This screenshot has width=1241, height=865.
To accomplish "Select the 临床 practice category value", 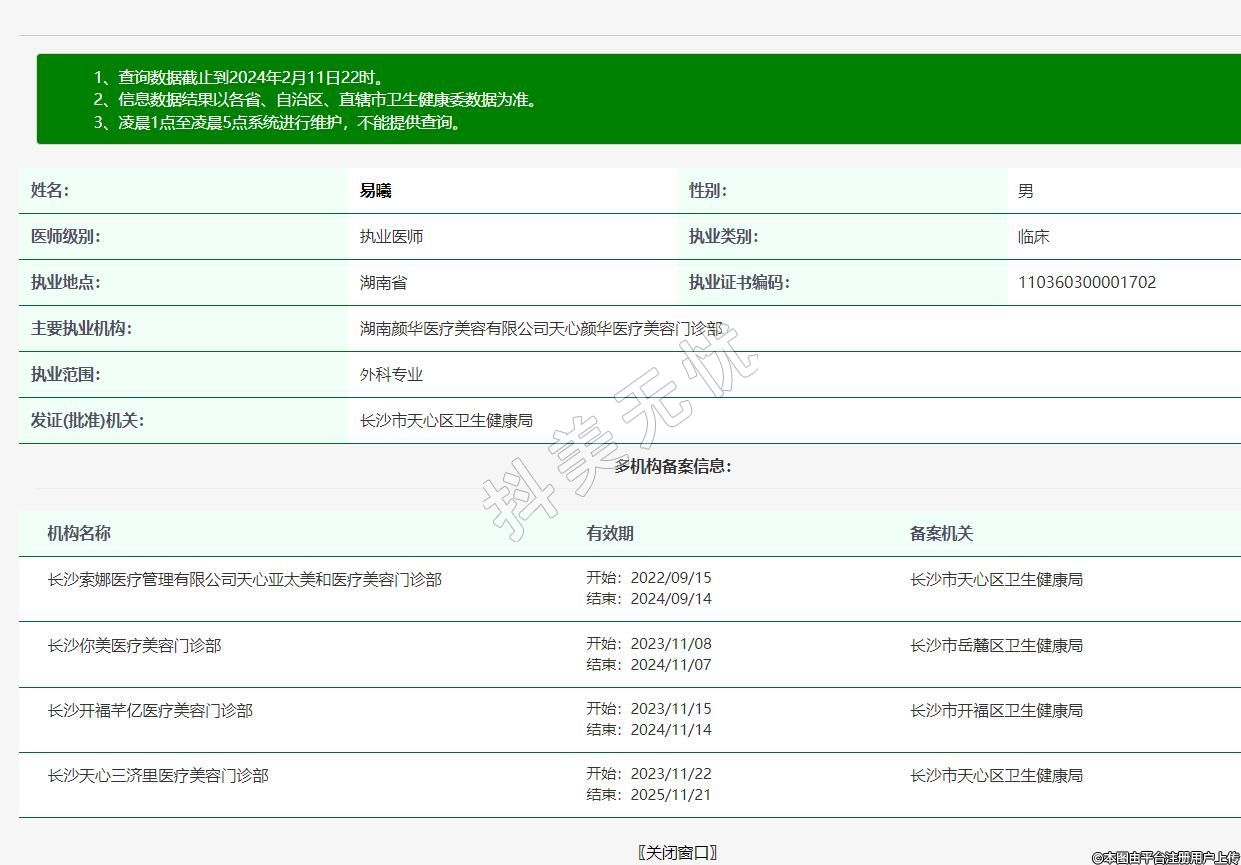I will pyautogui.click(x=1033, y=237).
